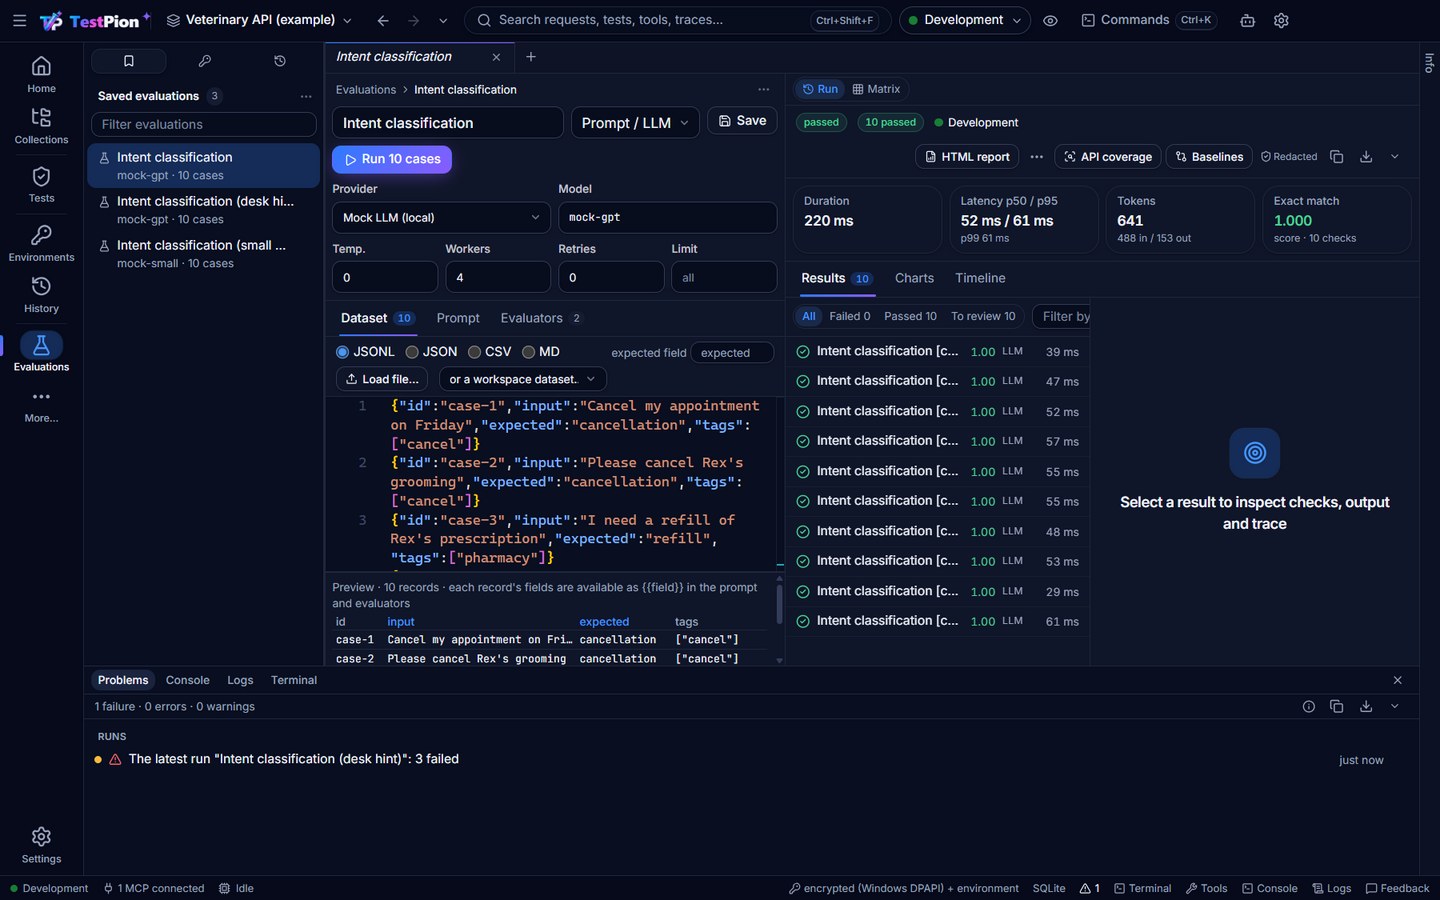
Task: Select the JSON dataset format radio
Action: click(431, 352)
